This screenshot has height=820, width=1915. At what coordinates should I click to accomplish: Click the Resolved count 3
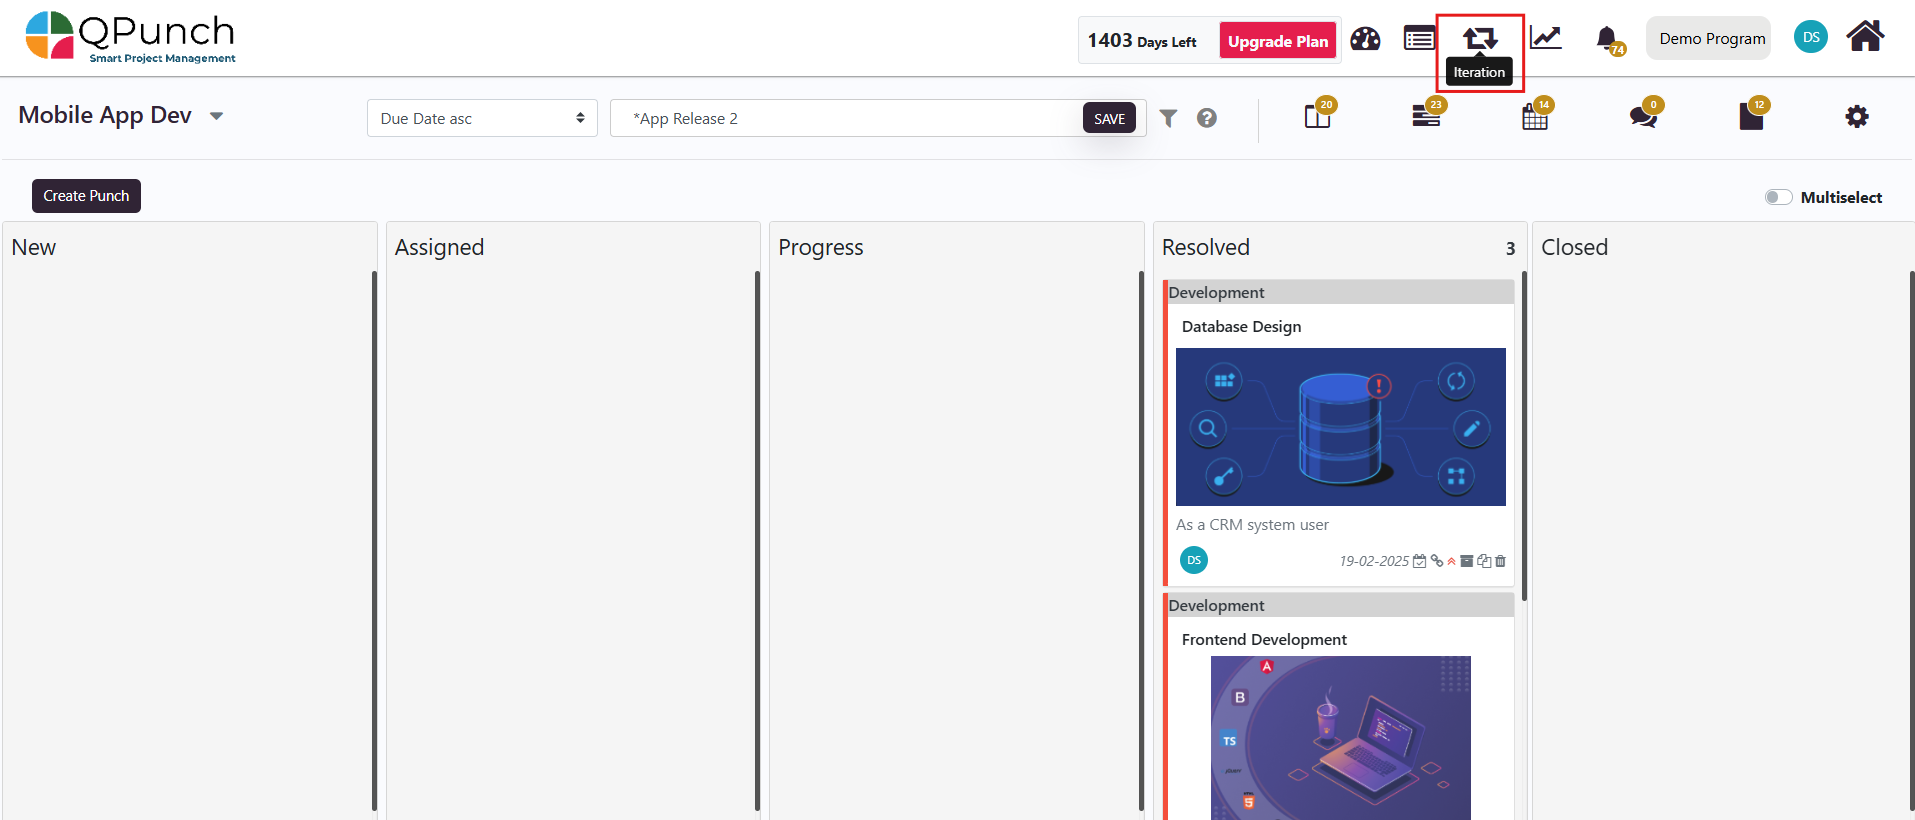point(1510,248)
